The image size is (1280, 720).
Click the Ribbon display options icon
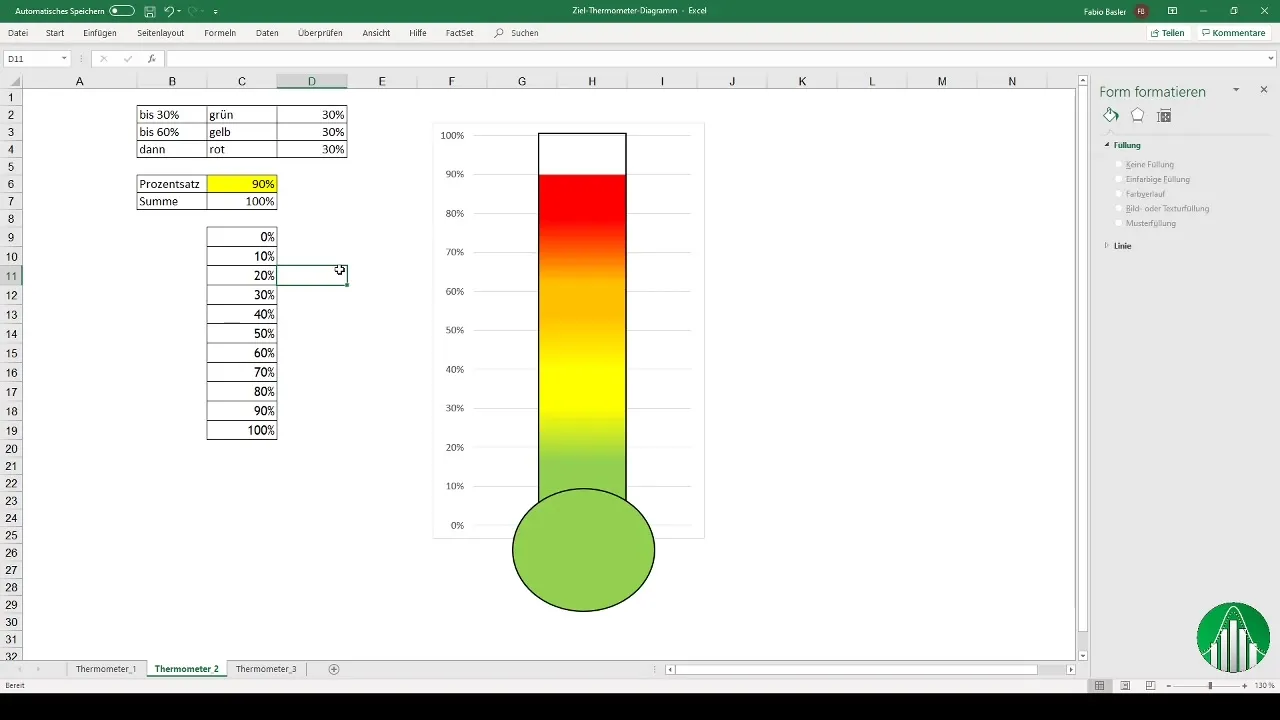1172,11
